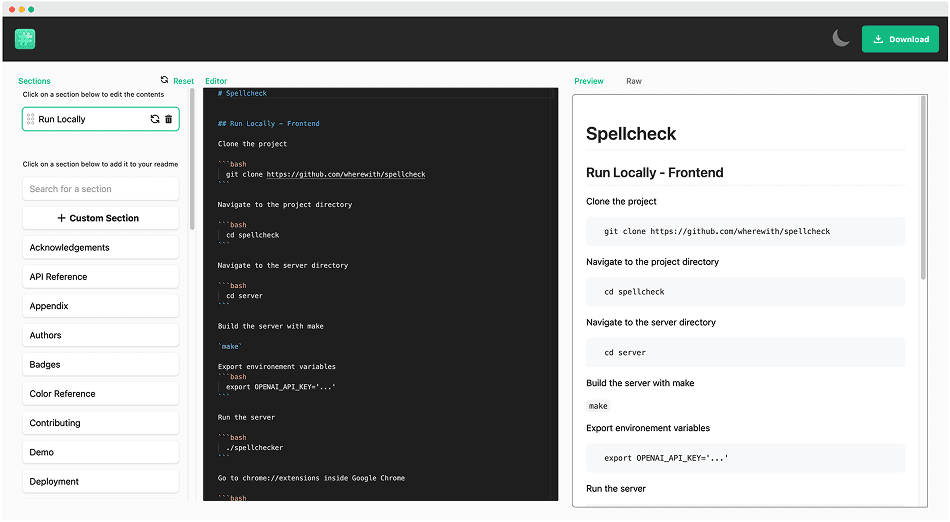950x522 pixels.
Task: Click the '# Spellcheck' line in editor
Action: coord(242,93)
